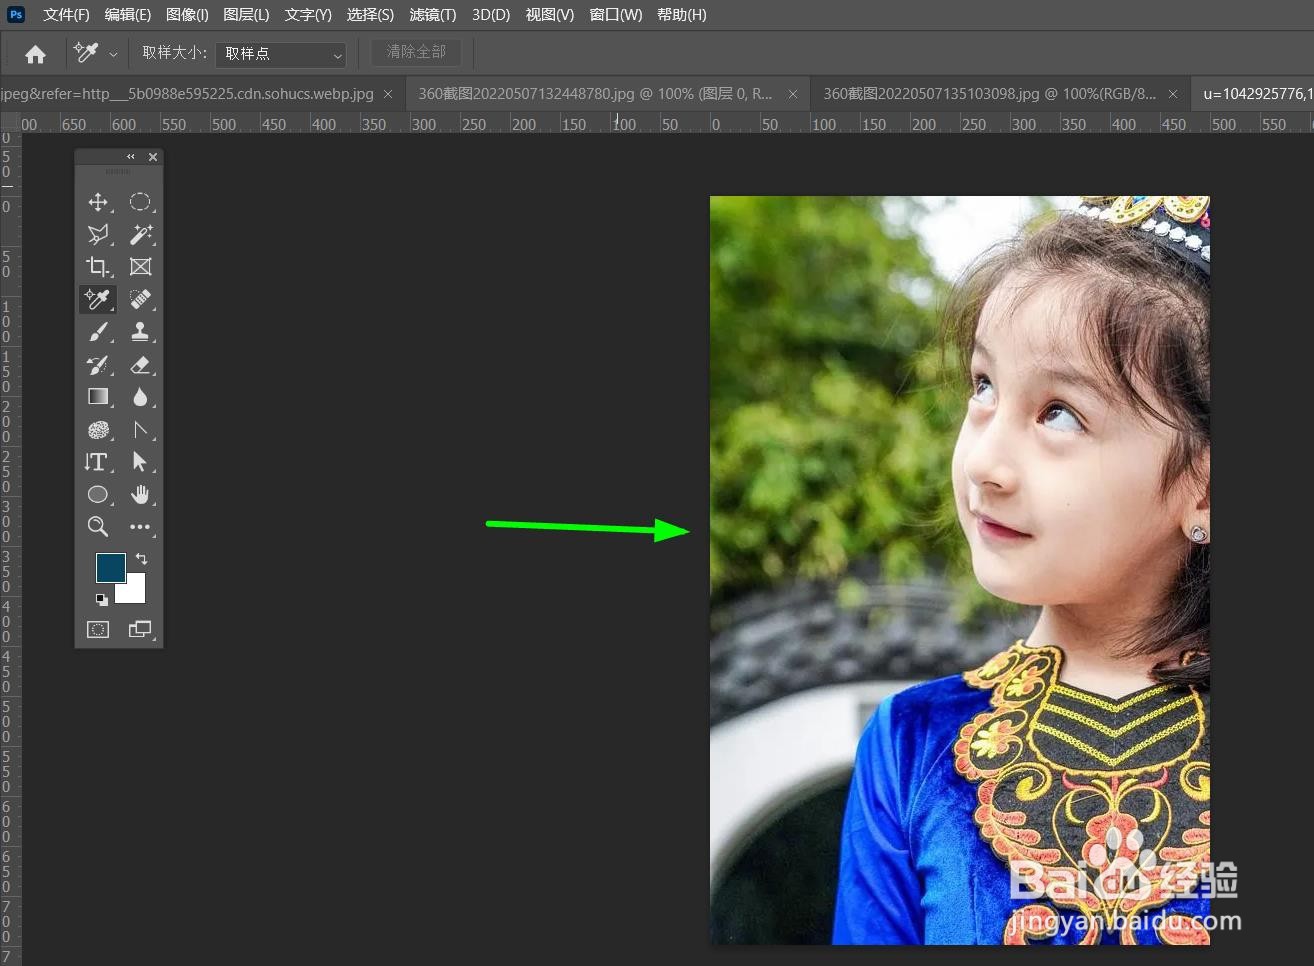The image size is (1314, 966).
Task: Select the Magic Wand tool
Action: point(140,234)
